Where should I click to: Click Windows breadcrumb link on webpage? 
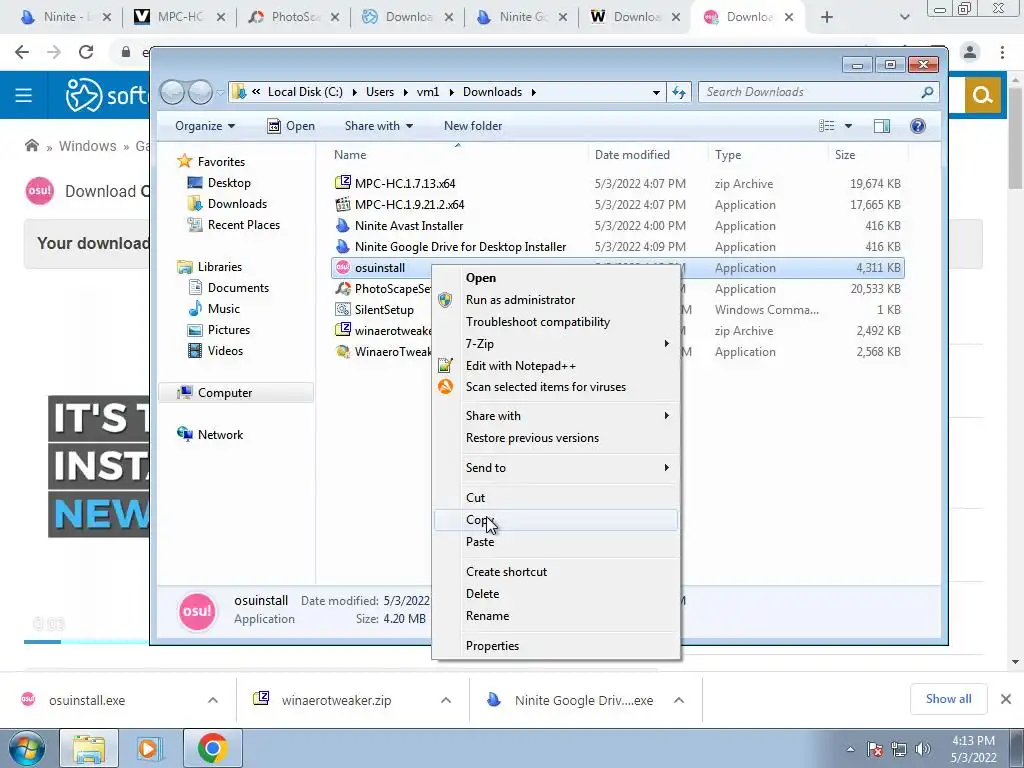[88, 146]
